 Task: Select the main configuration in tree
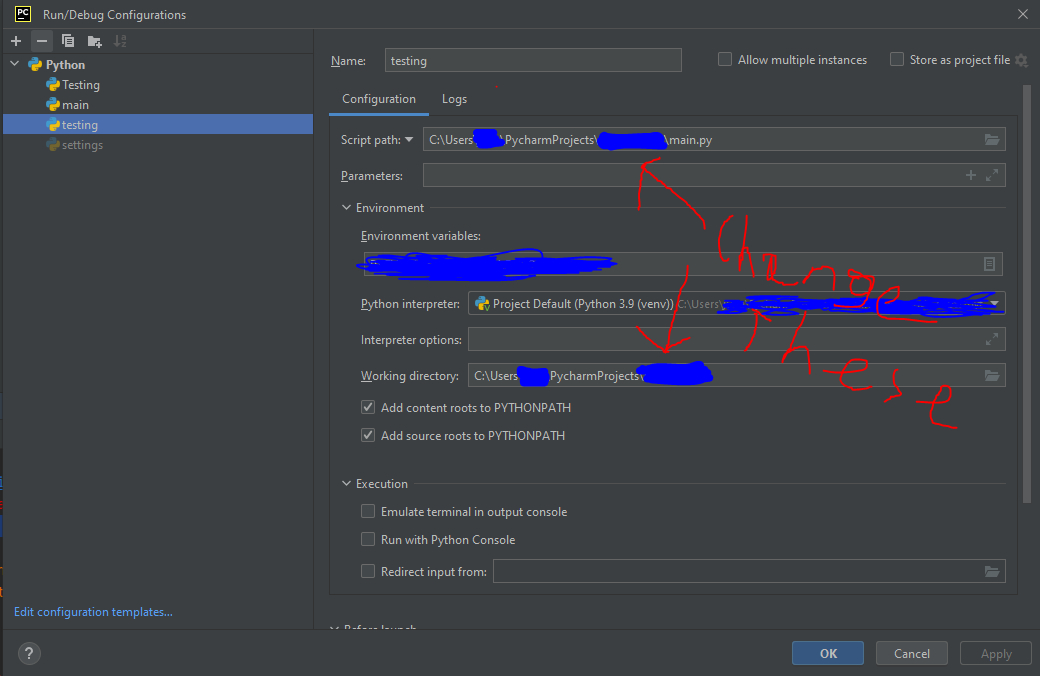75,105
